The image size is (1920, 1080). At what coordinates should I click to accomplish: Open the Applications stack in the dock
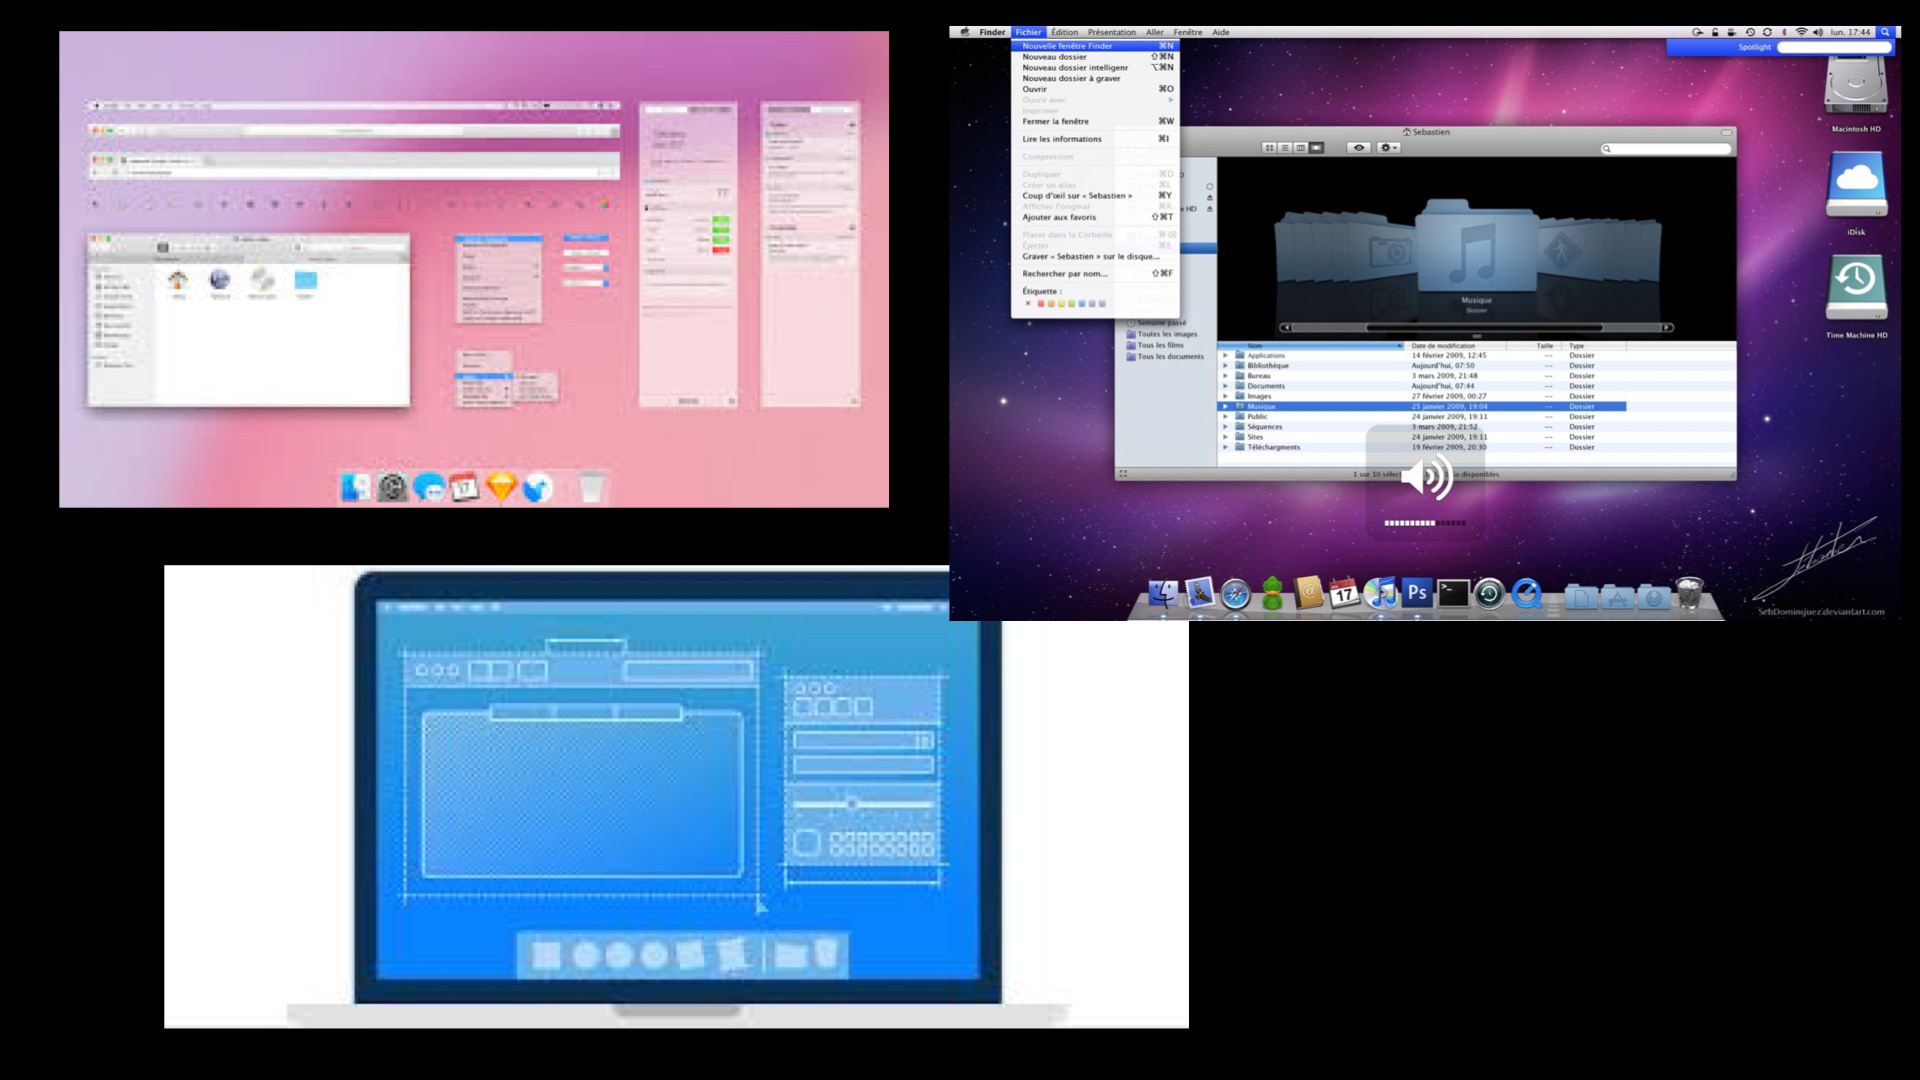(1617, 597)
